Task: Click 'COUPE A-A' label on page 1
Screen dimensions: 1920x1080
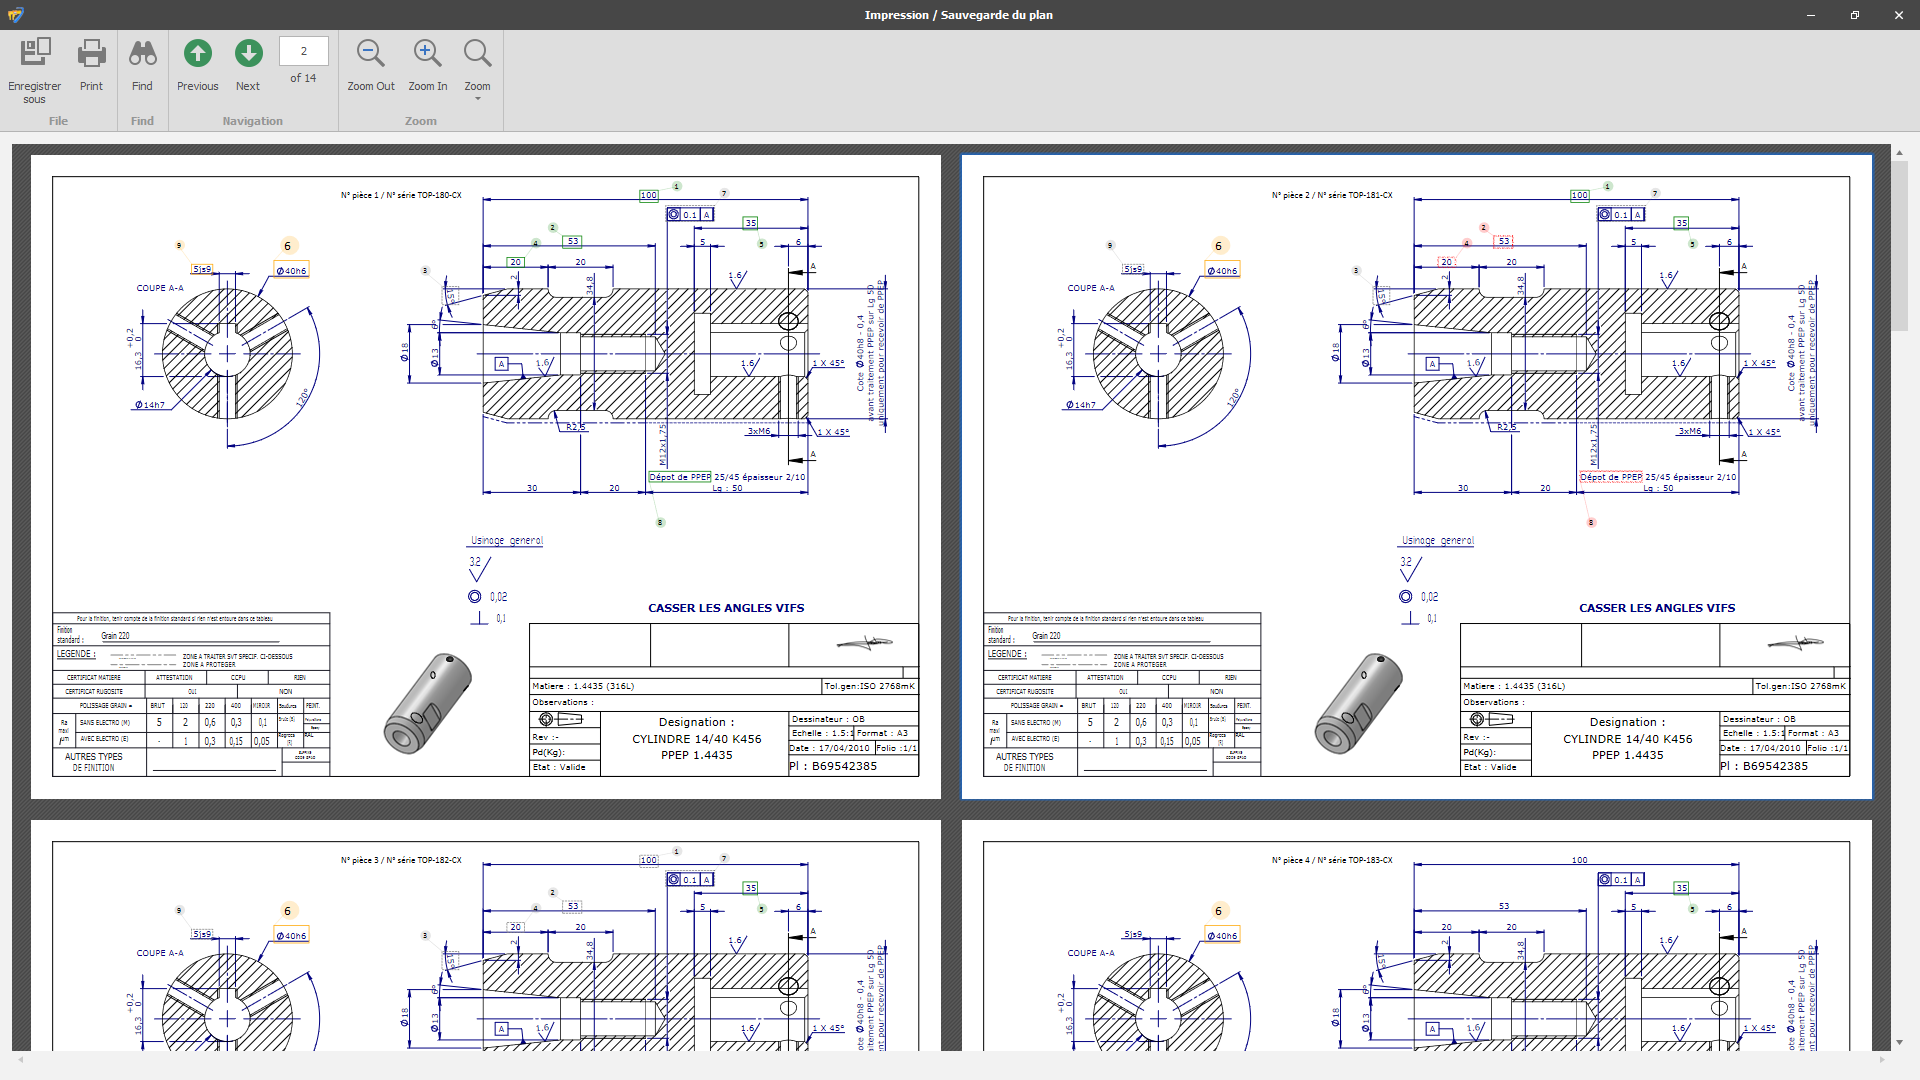Action: (x=160, y=288)
